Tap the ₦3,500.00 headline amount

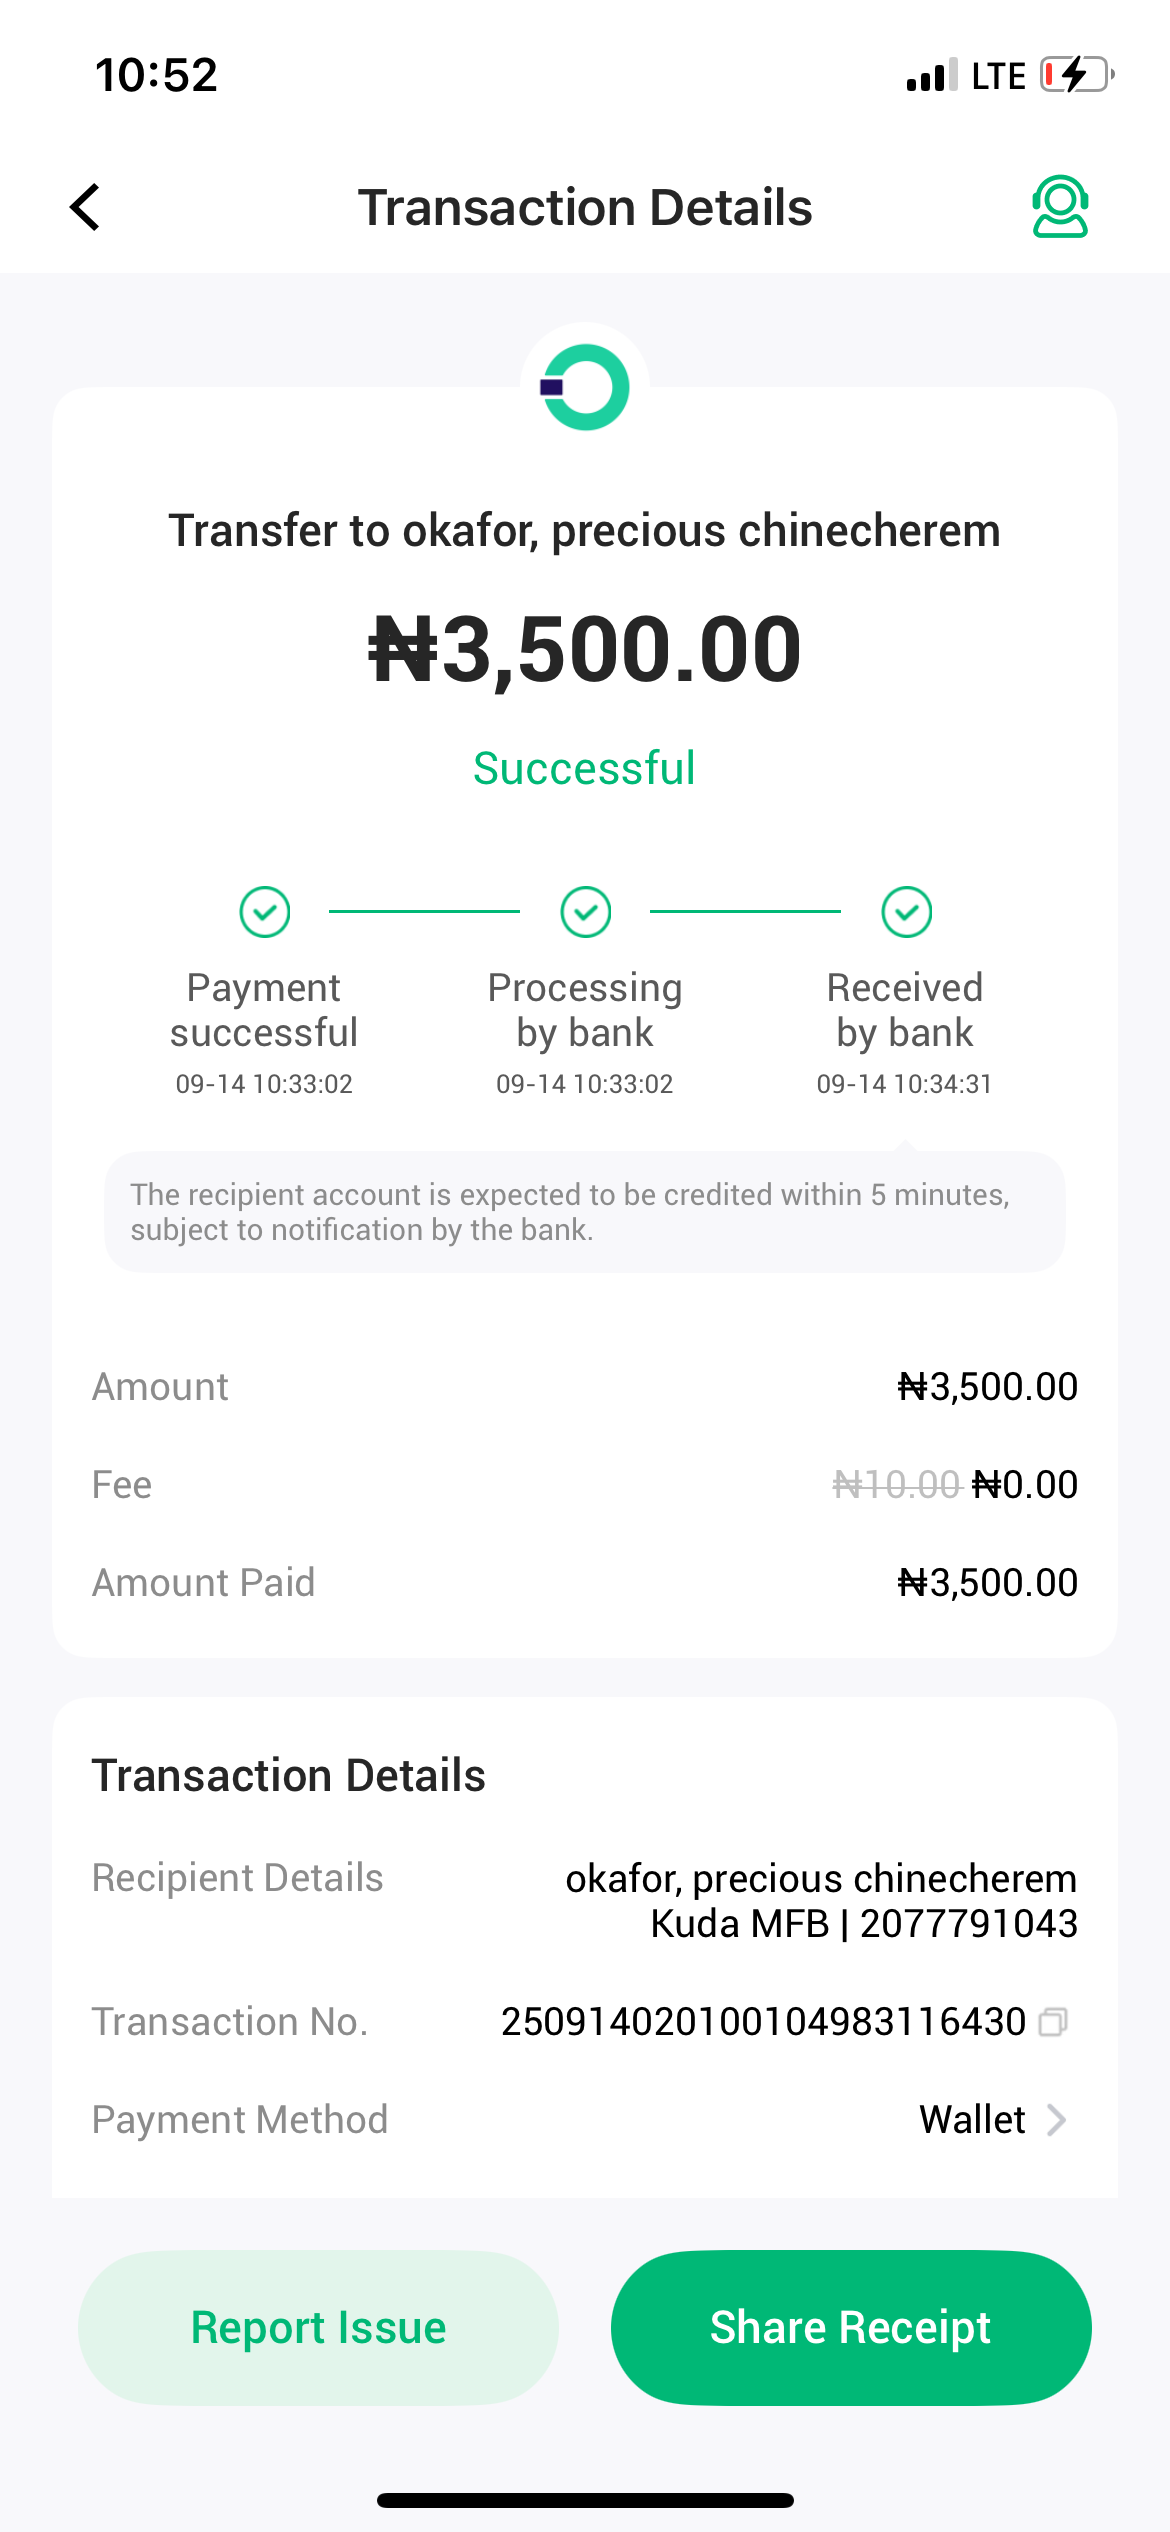point(585,650)
